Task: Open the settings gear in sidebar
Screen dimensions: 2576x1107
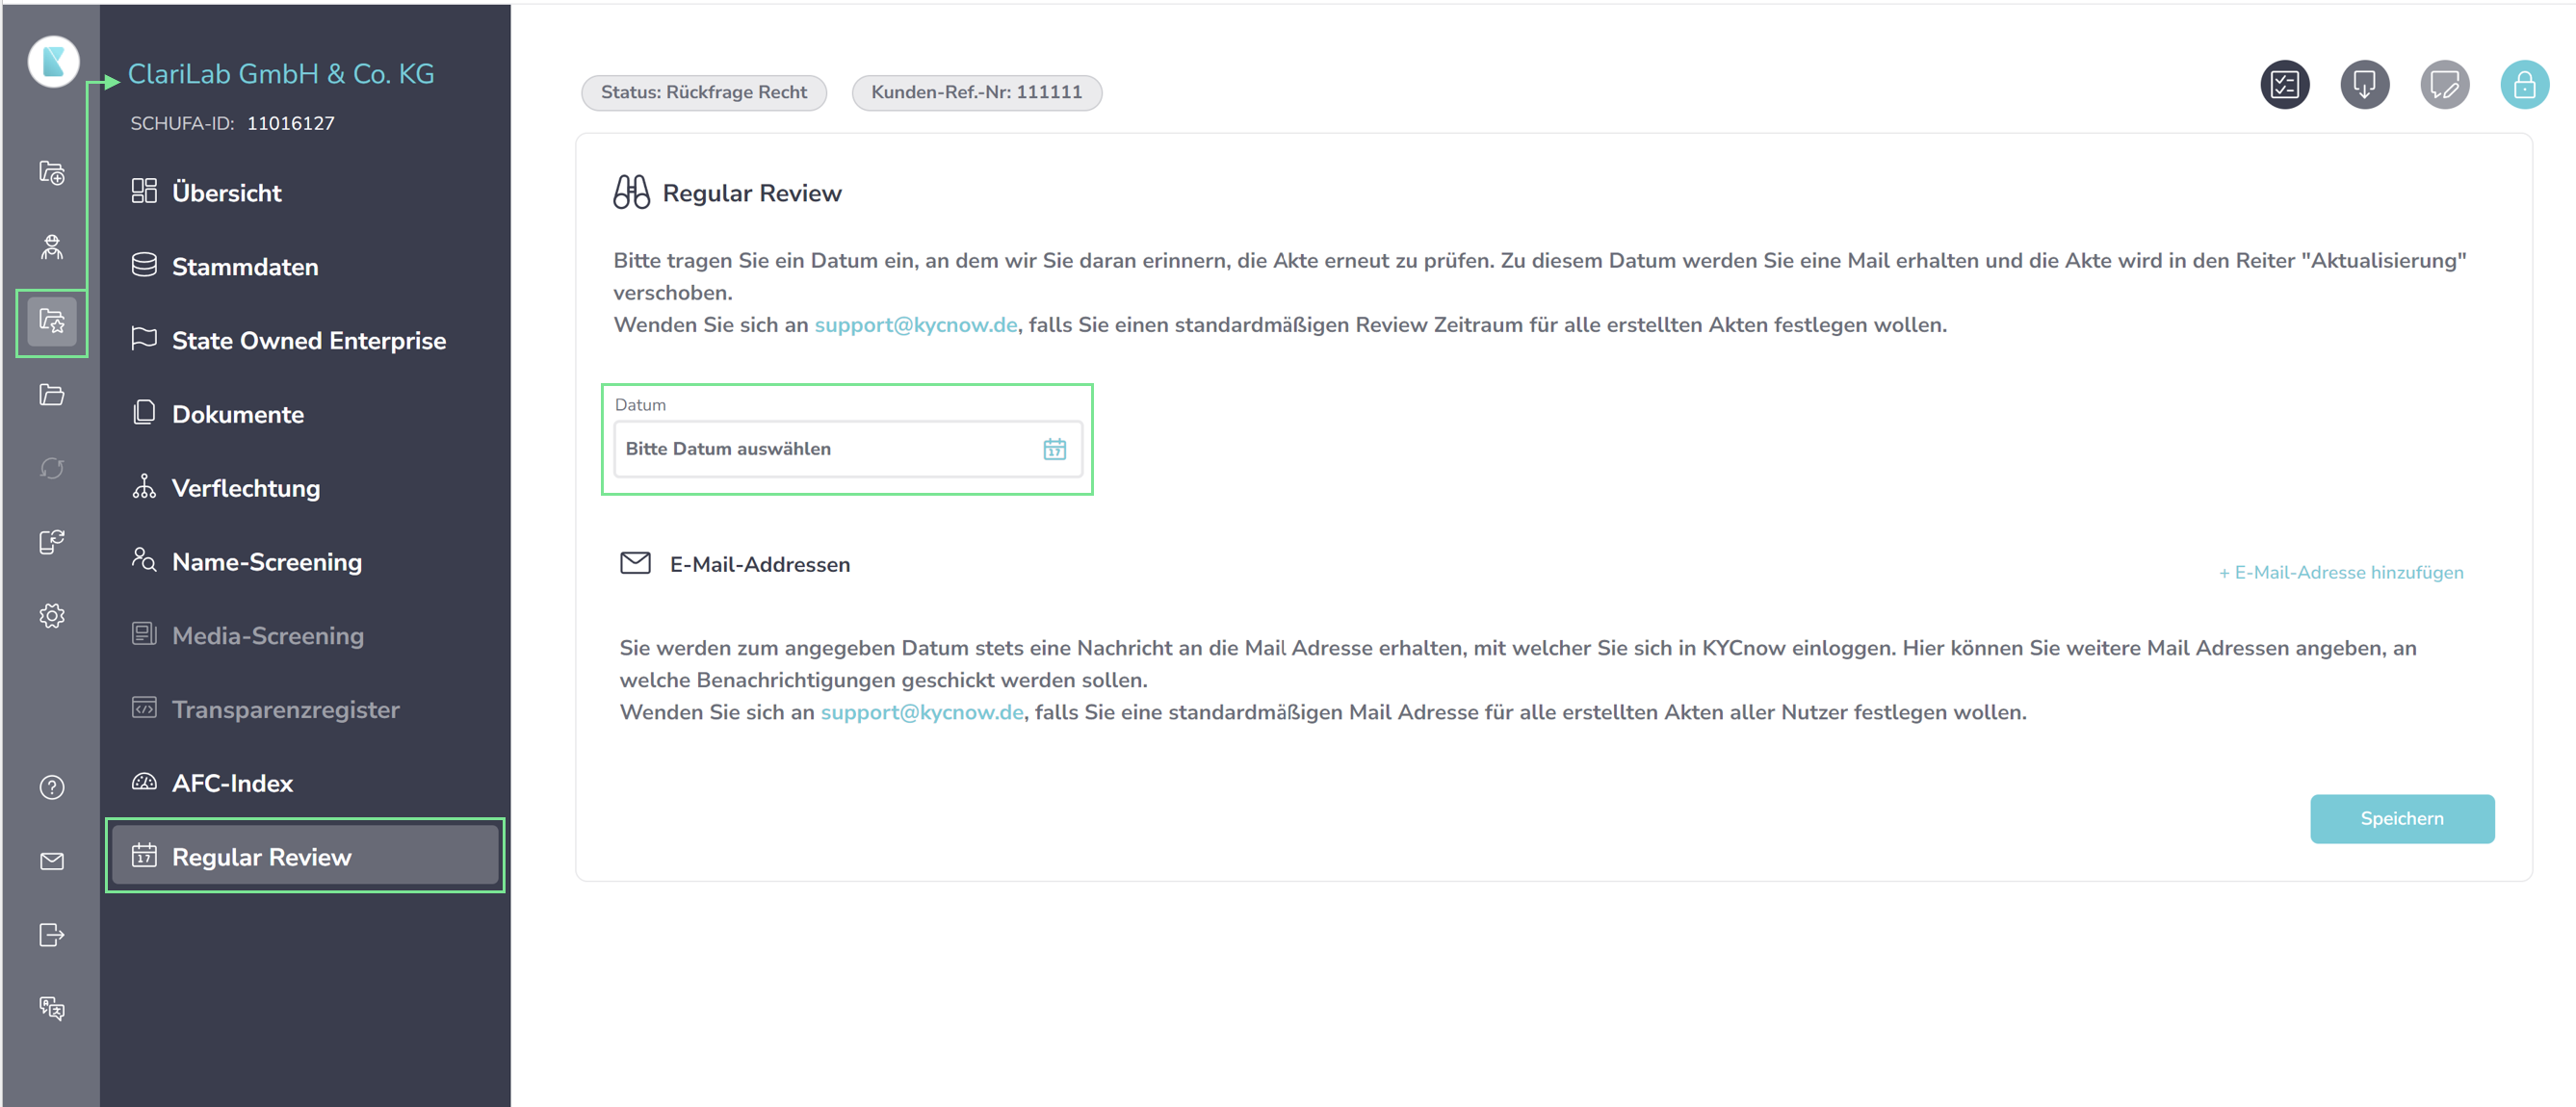Action: [x=52, y=615]
